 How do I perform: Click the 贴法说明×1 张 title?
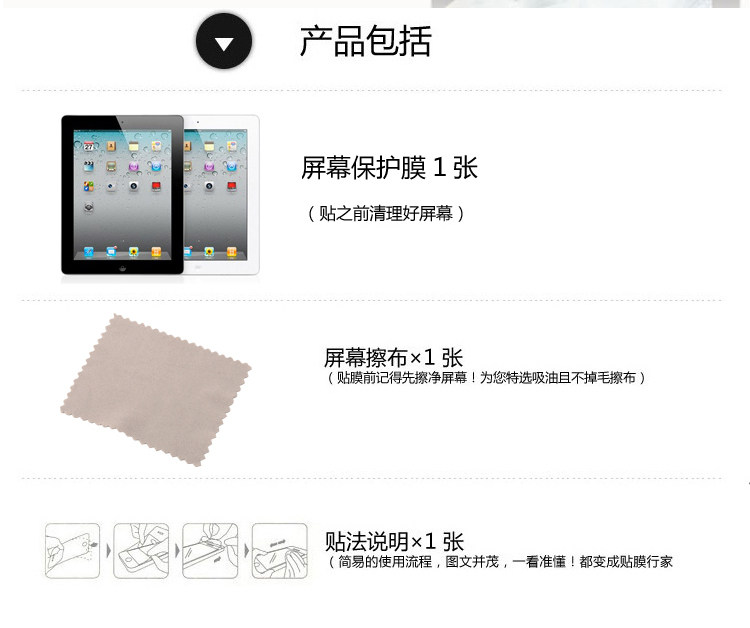pos(394,542)
